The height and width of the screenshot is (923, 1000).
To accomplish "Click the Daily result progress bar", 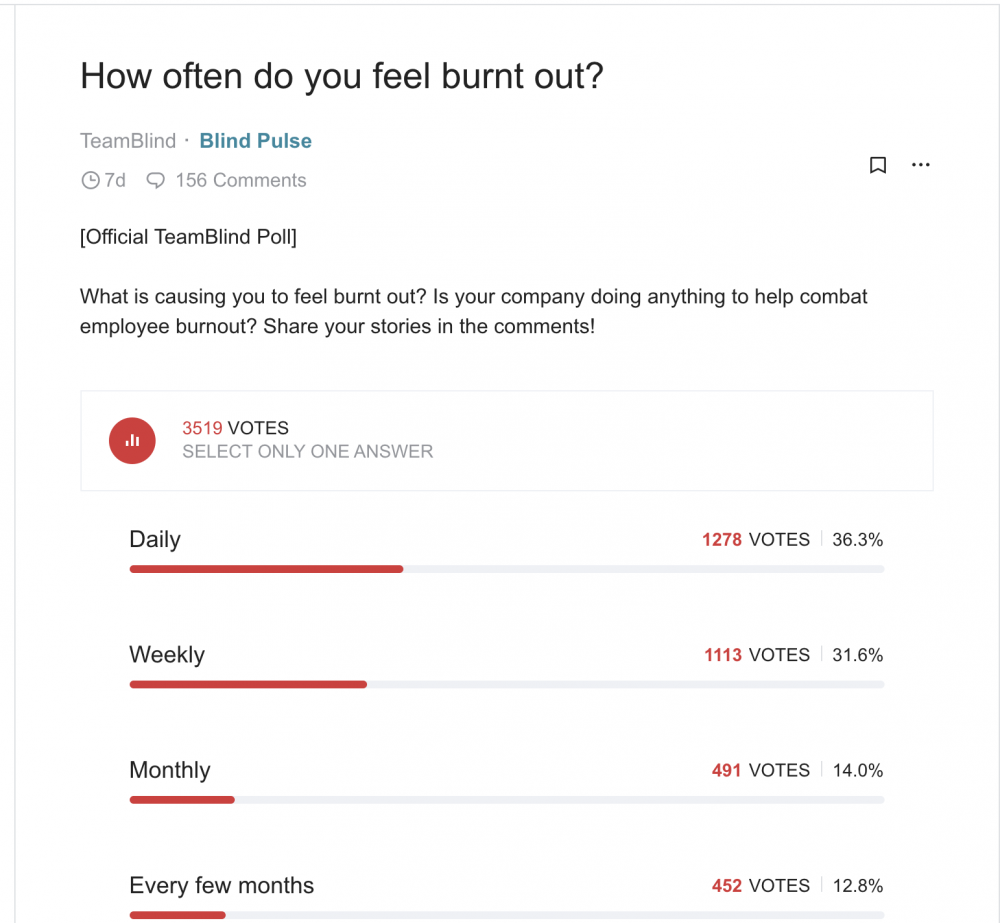I will point(507,569).
